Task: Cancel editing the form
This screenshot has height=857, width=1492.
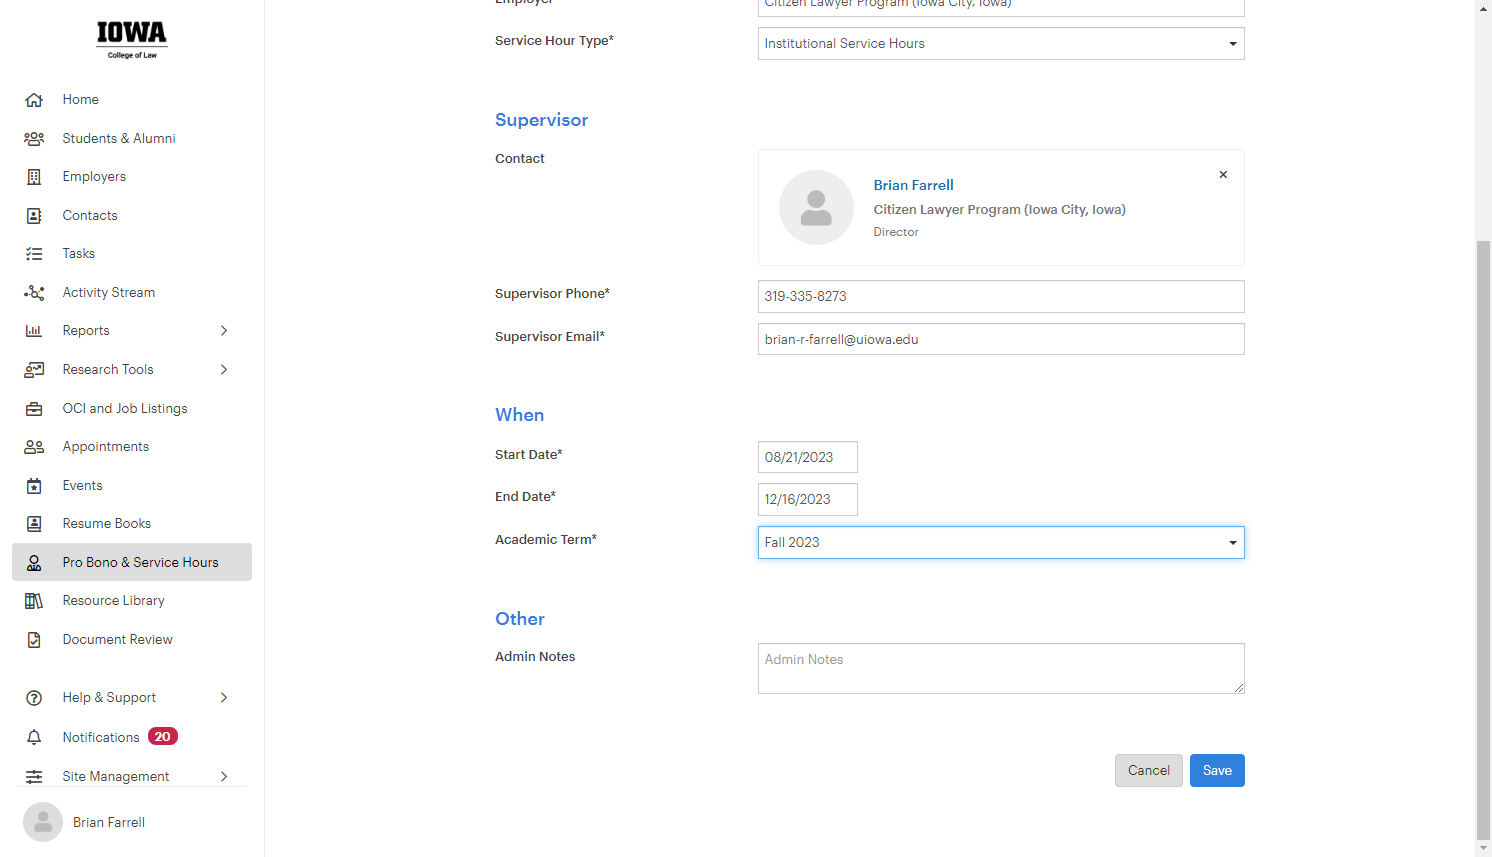Action: 1149,771
